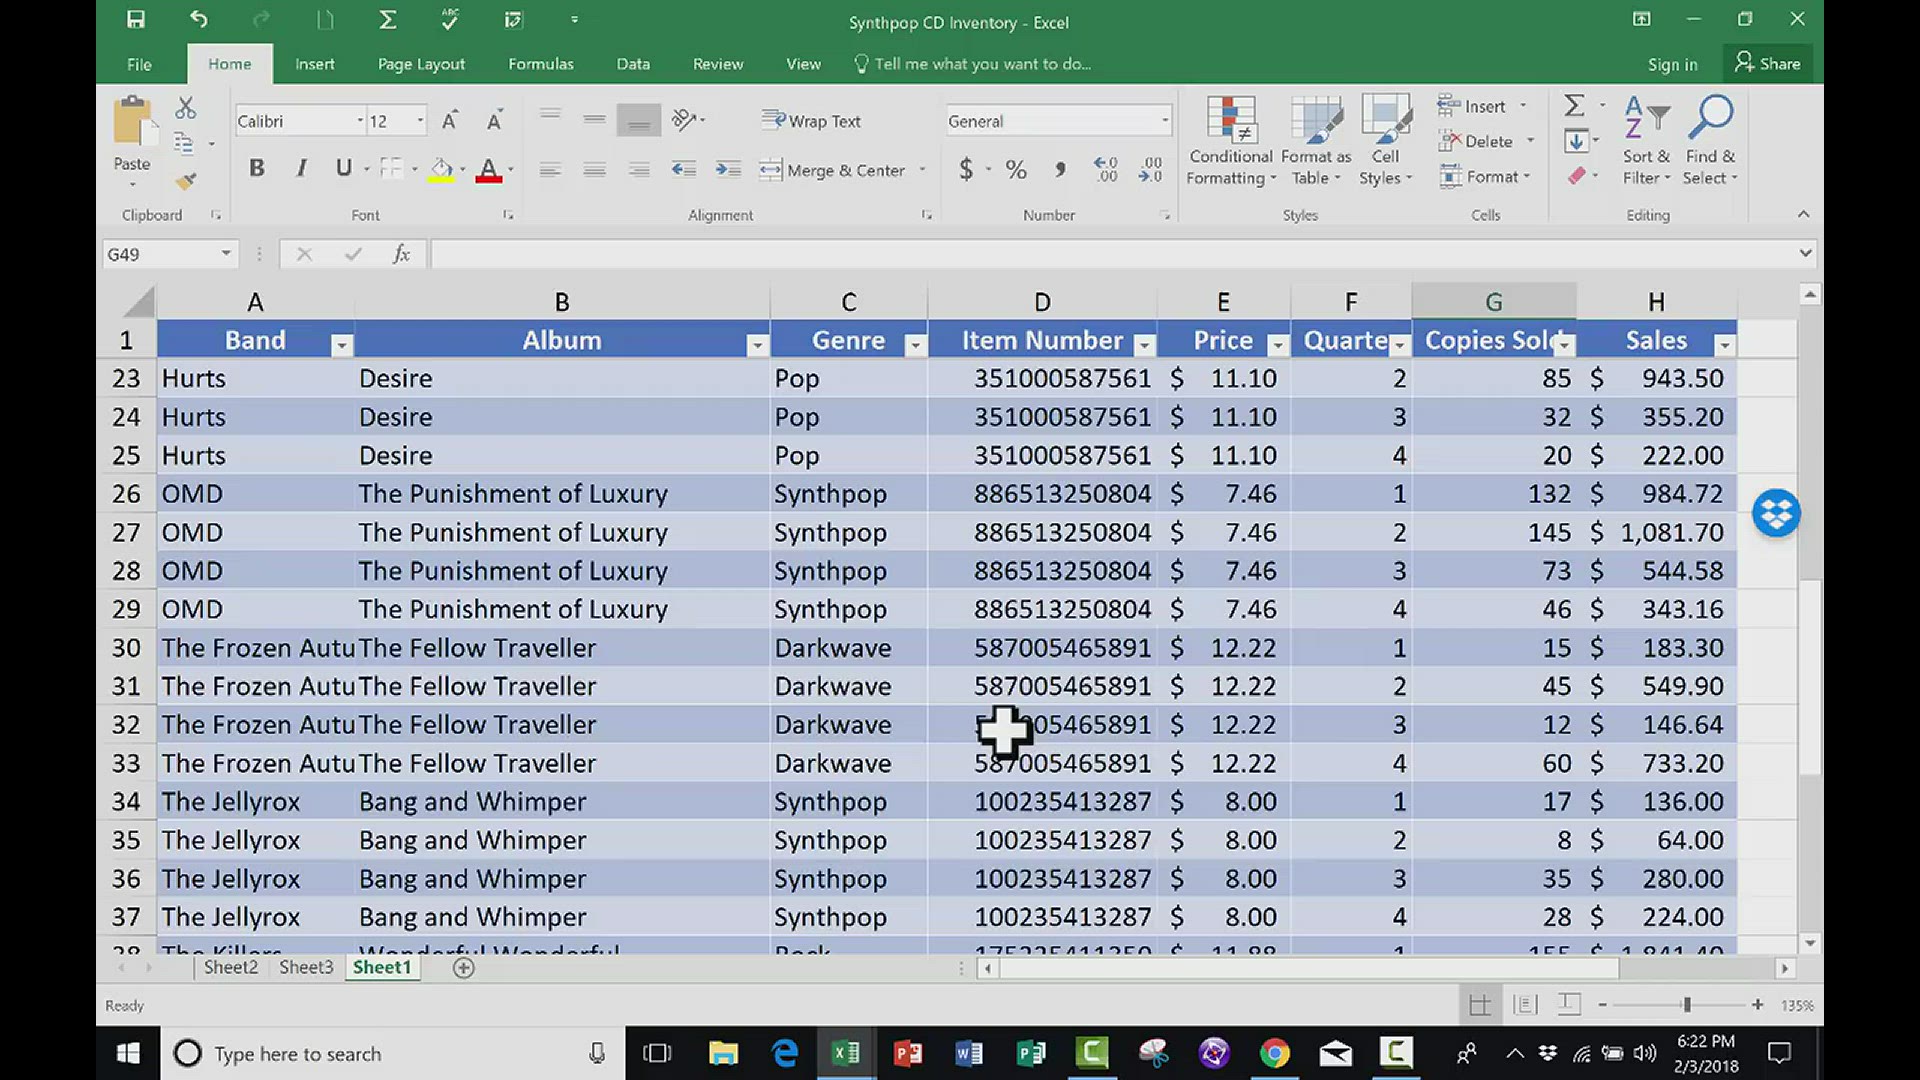The width and height of the screenshot is (1920, 1080).
Task: Open Find & Select menu
Action: 1710,141
